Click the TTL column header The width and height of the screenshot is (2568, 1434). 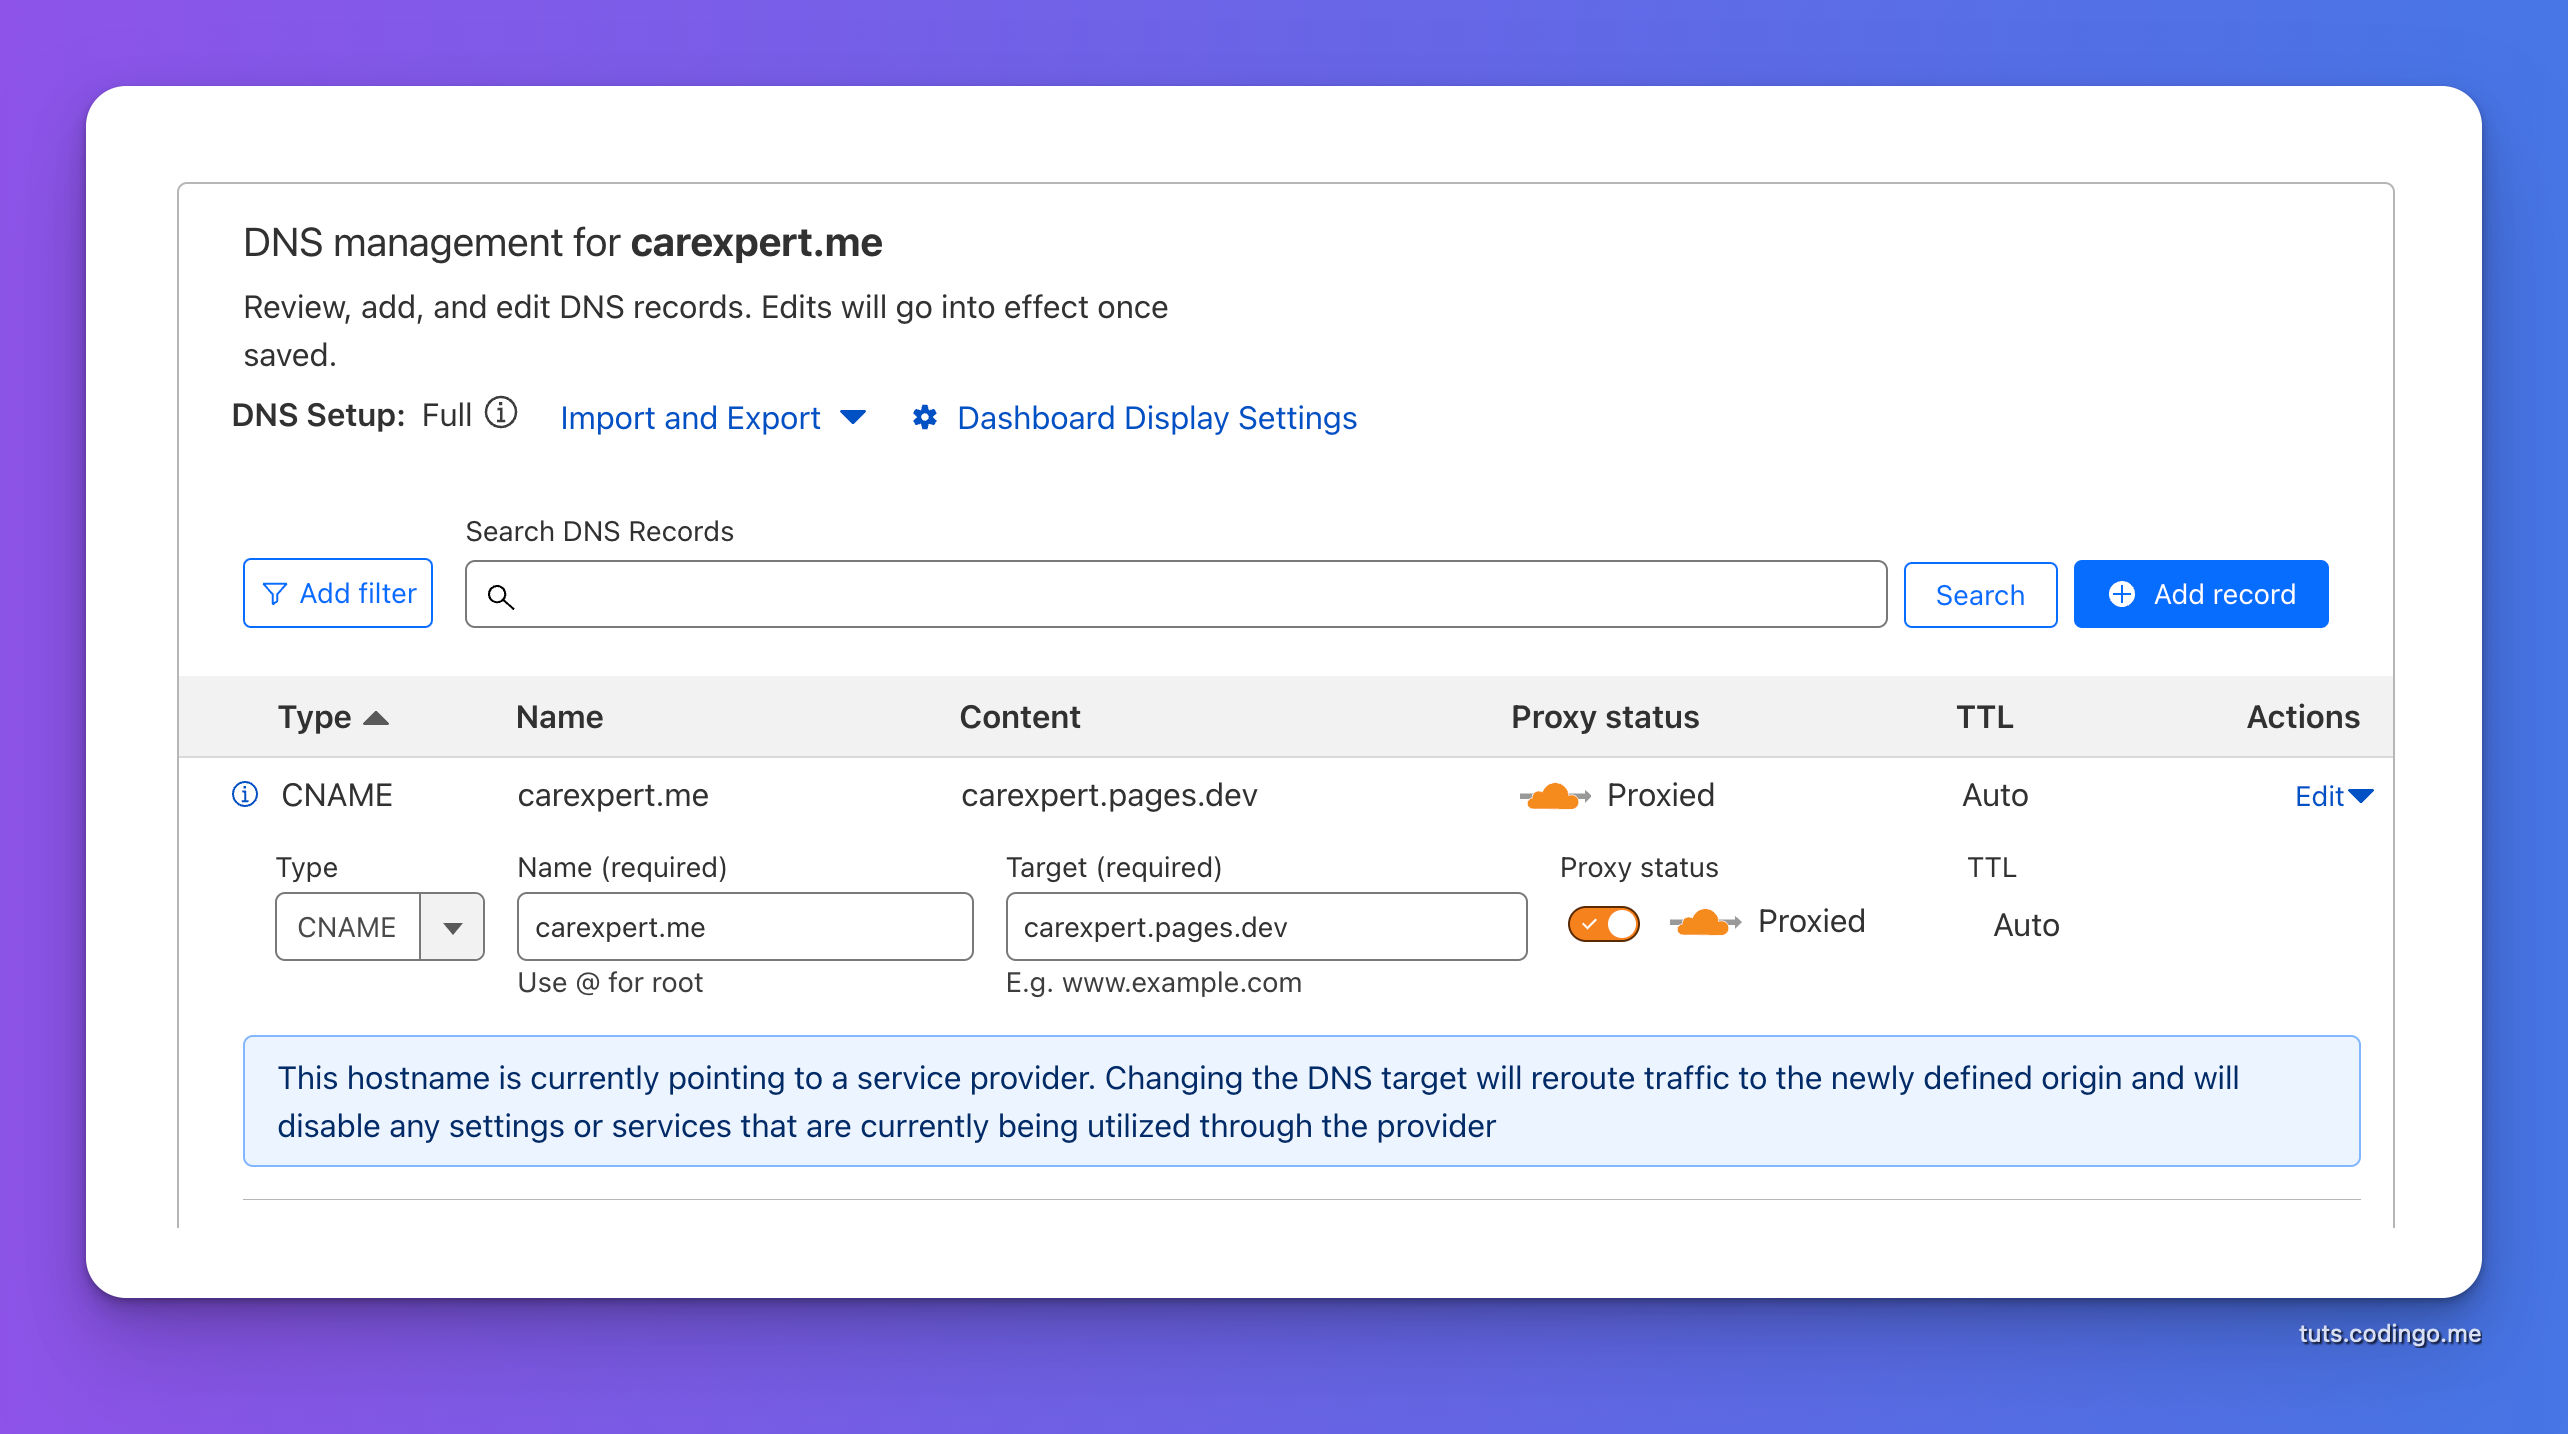(1985, 717)
